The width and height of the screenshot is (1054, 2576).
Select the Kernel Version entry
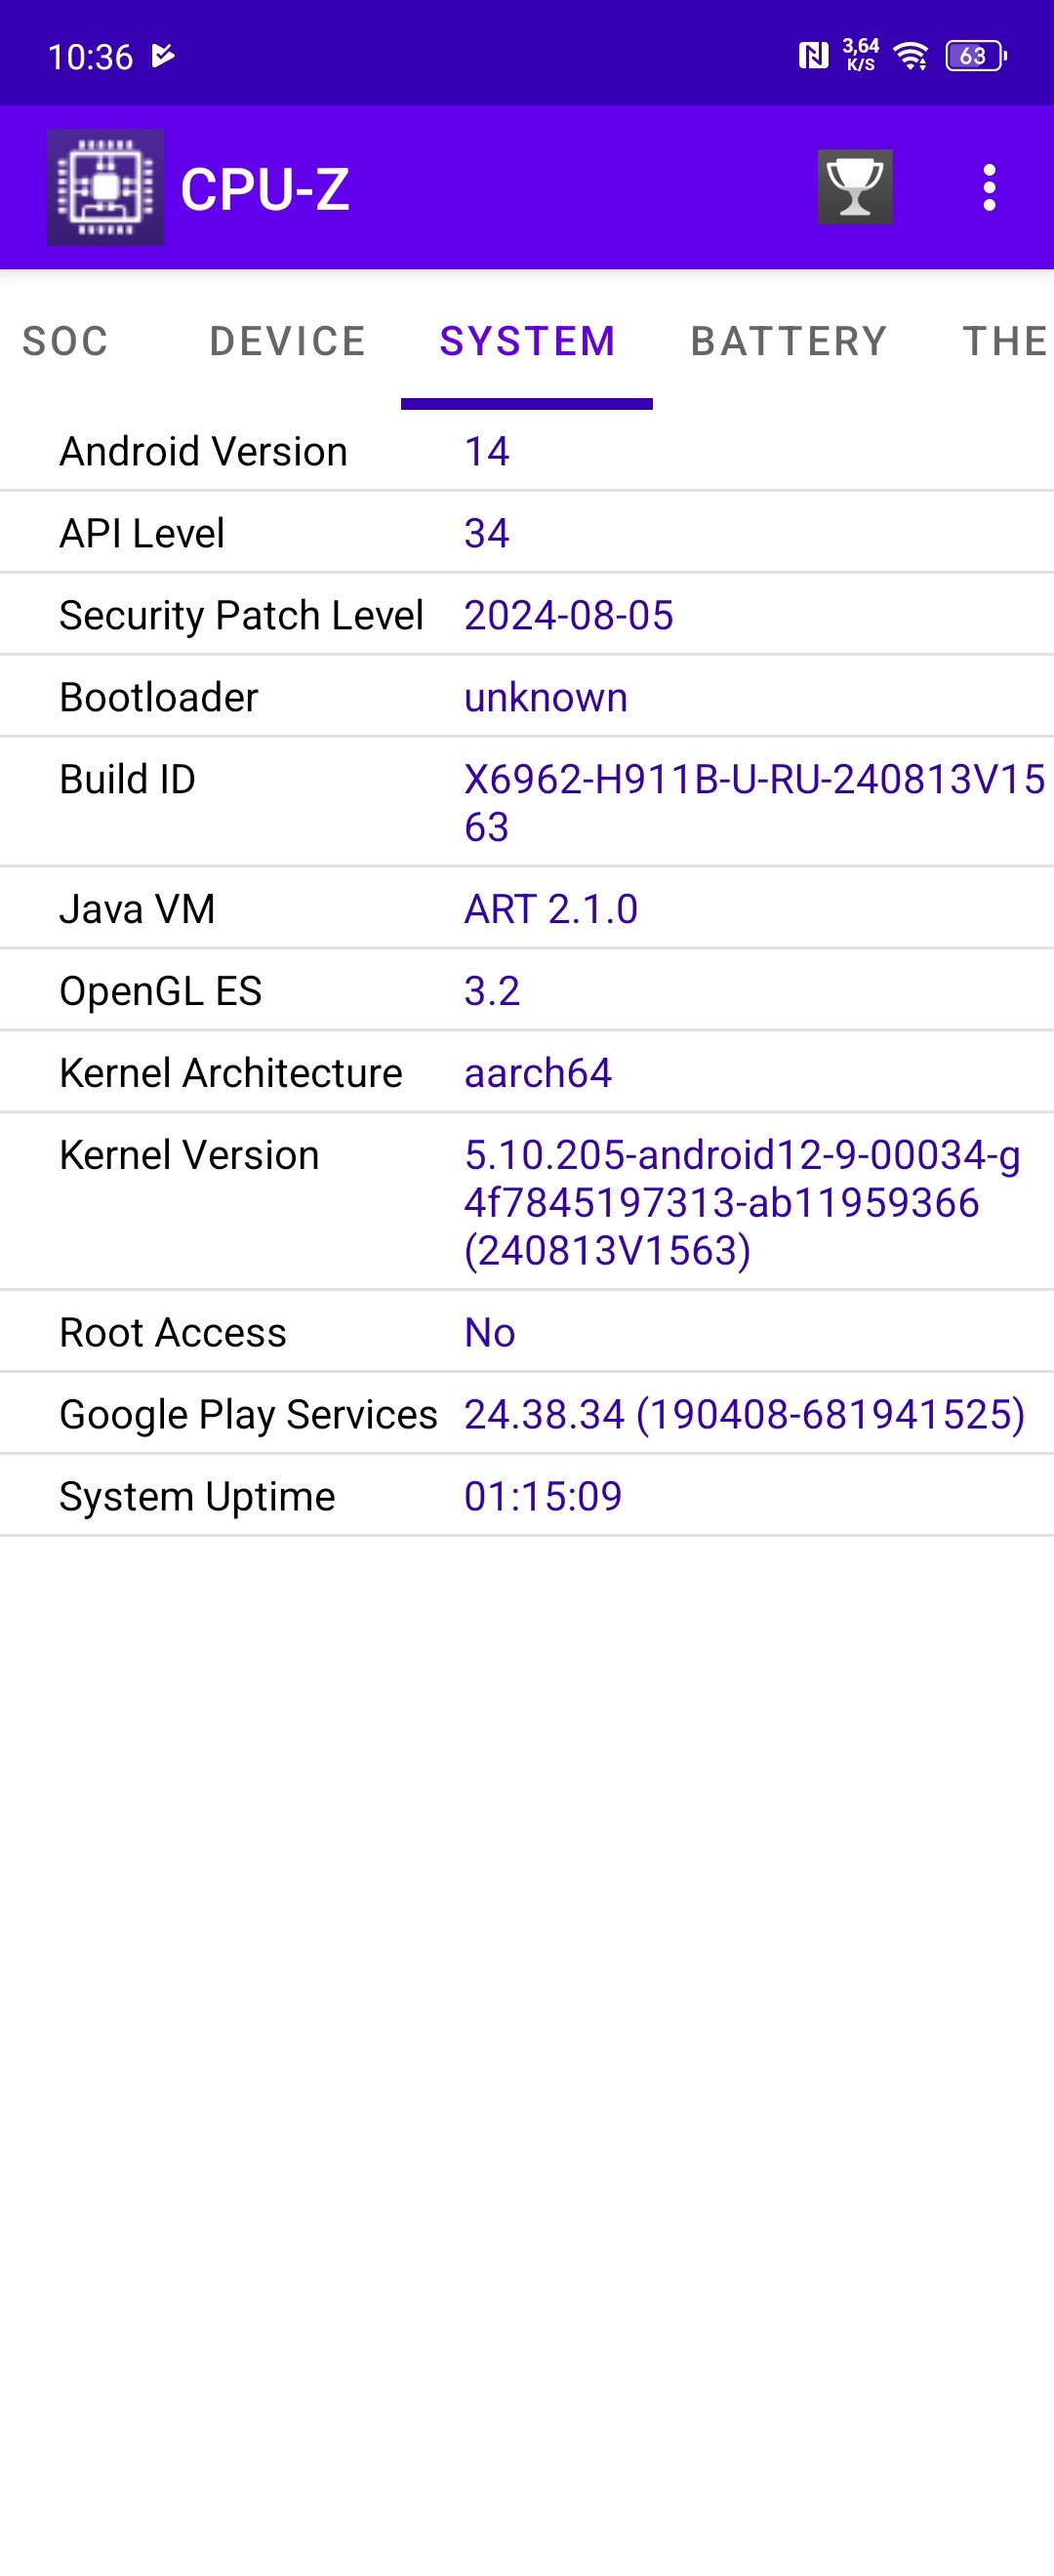pyautogui.click(x=527, y=1202)
